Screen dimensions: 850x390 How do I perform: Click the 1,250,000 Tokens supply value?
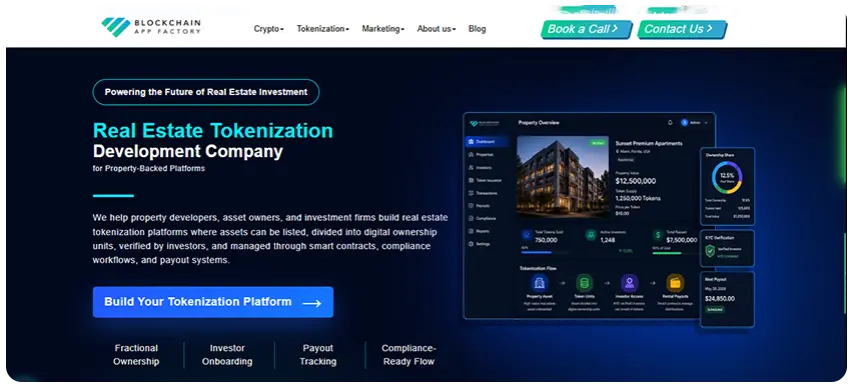coord(638,199)
